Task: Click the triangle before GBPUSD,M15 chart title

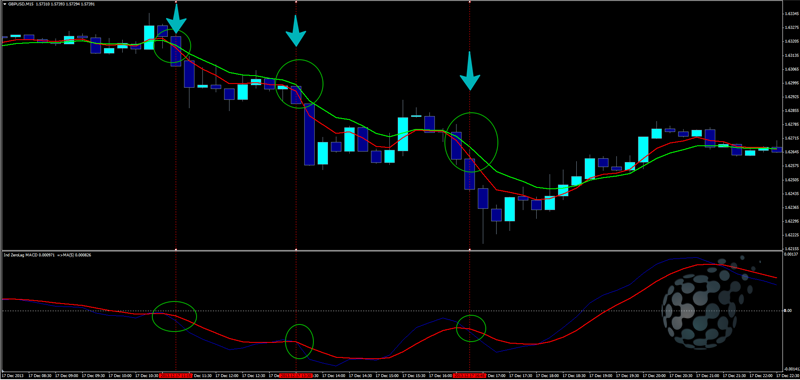Action: [5, 4]
